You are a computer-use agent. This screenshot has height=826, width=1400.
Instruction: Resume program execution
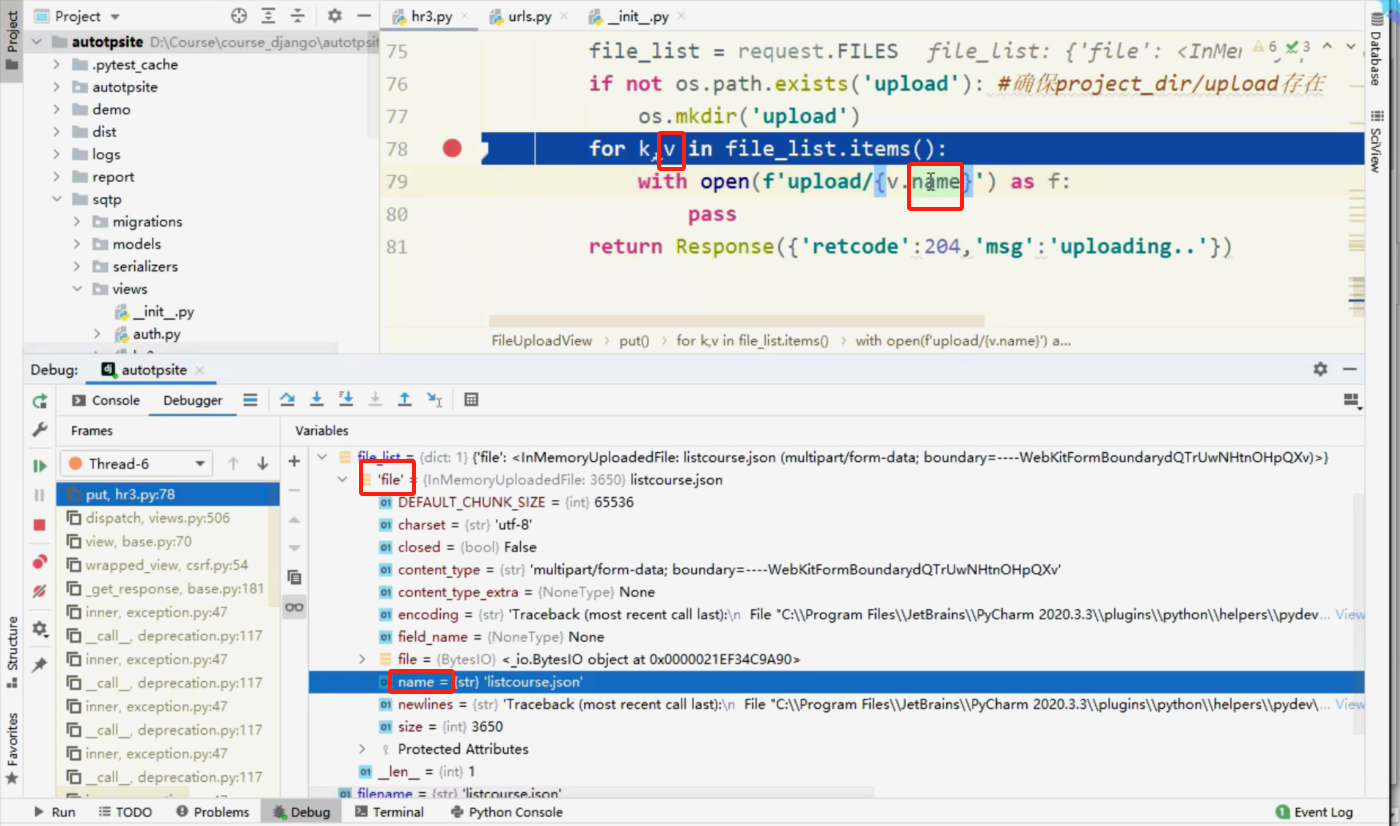coord(40,466)
